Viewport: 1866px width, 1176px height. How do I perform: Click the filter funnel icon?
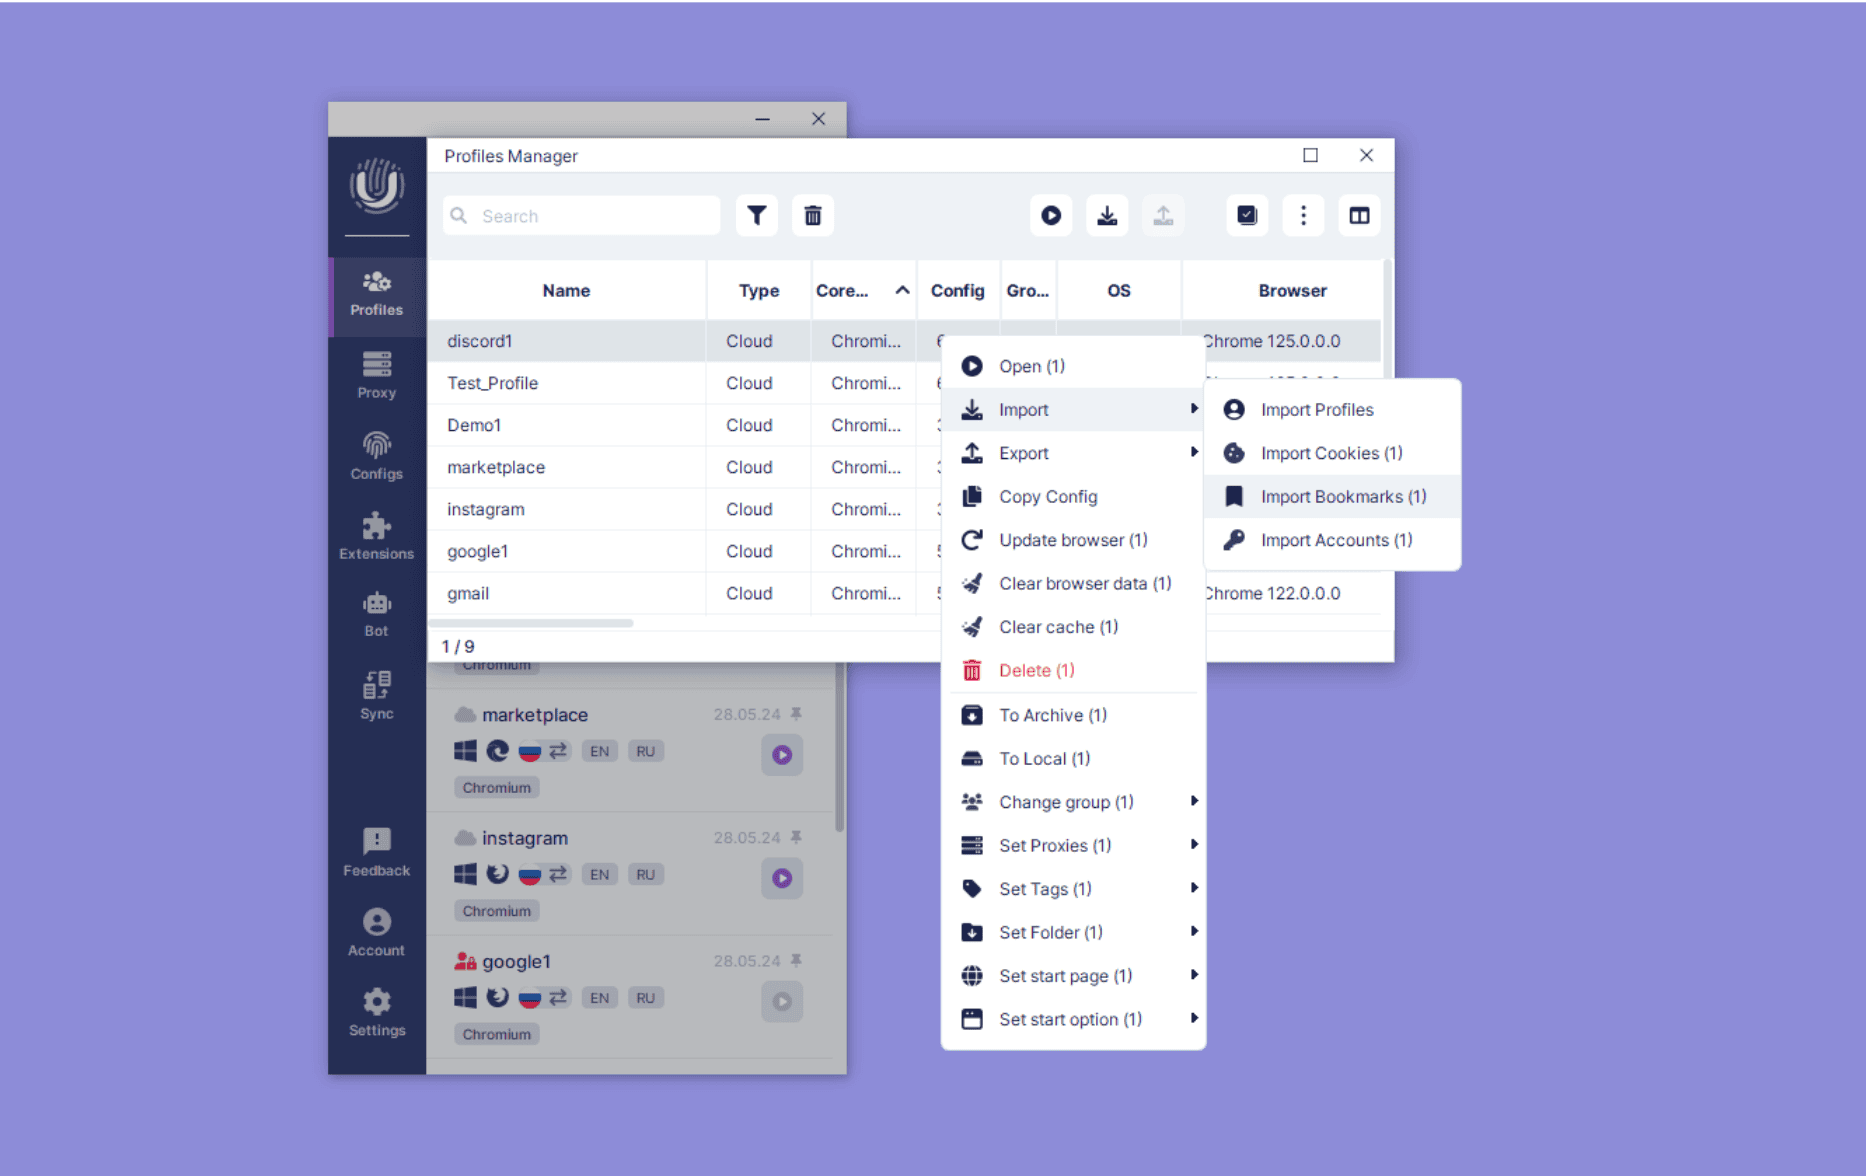pyautogui.click(x=757, y=215)
